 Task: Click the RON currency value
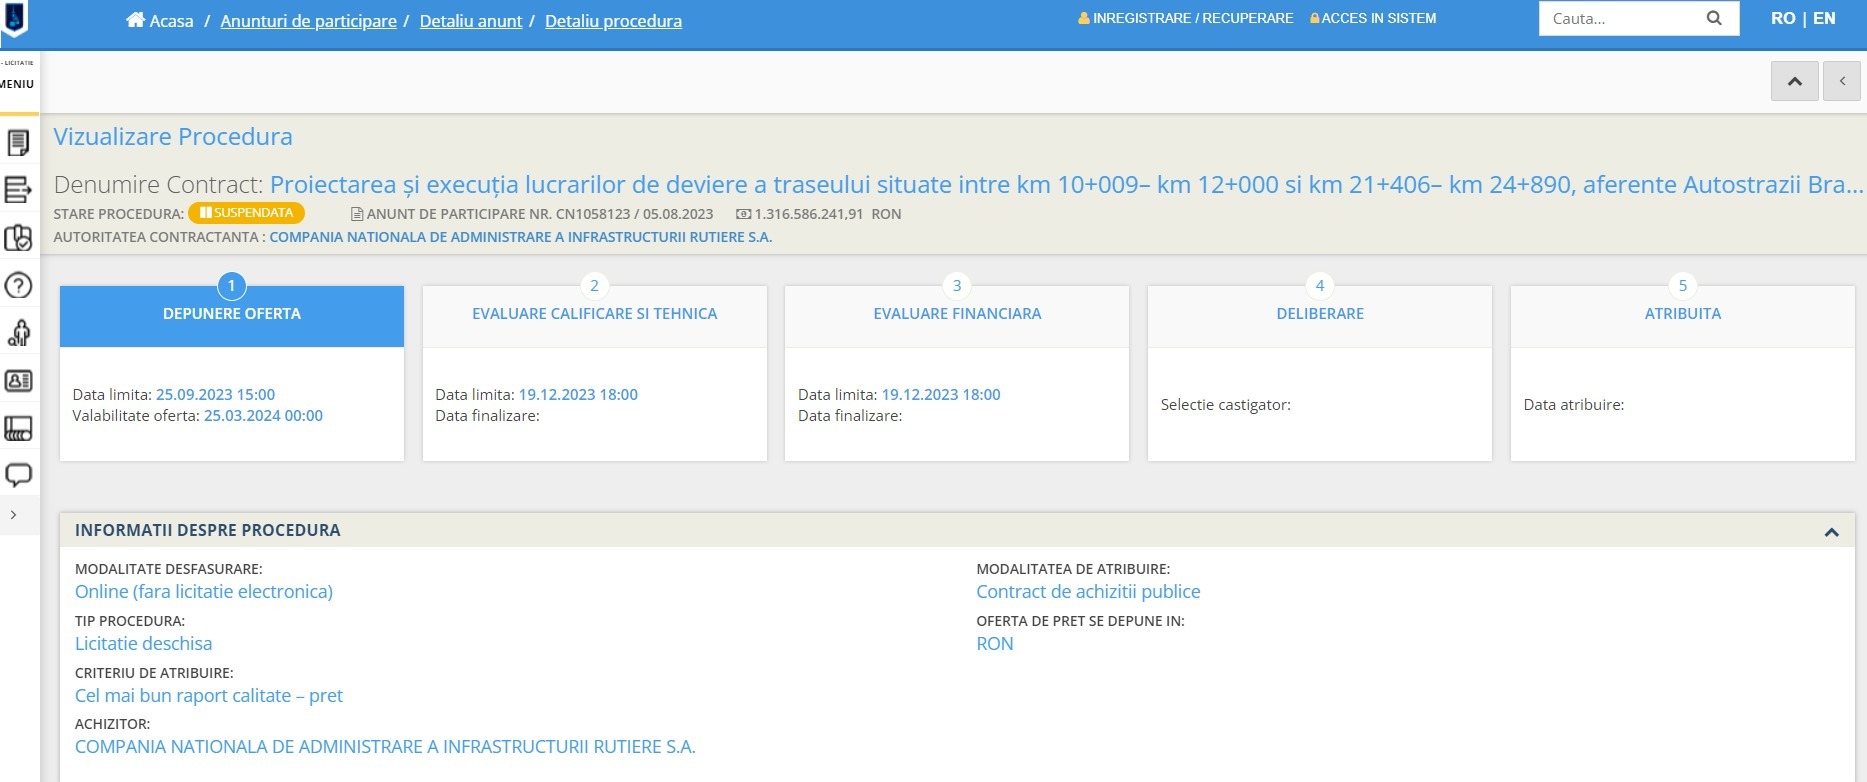coord(995,644)
